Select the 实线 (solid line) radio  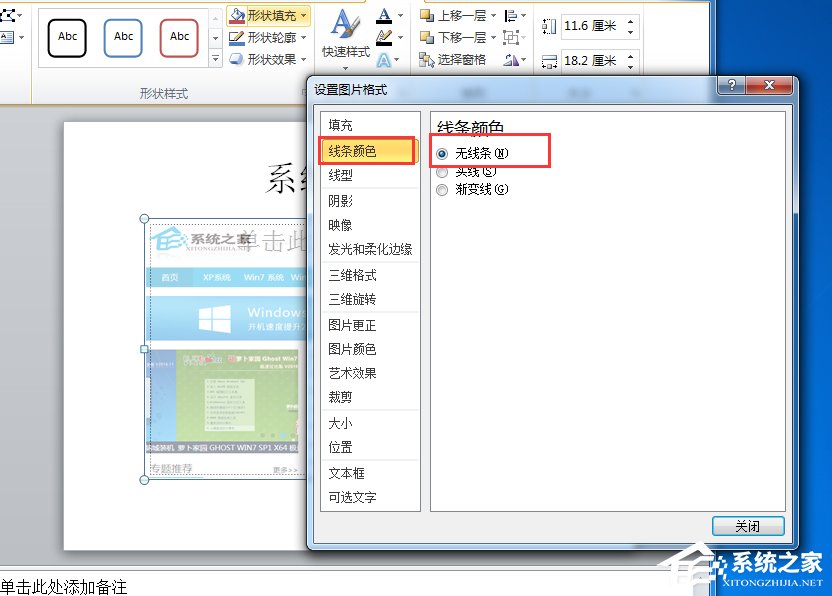pos(441,171)
